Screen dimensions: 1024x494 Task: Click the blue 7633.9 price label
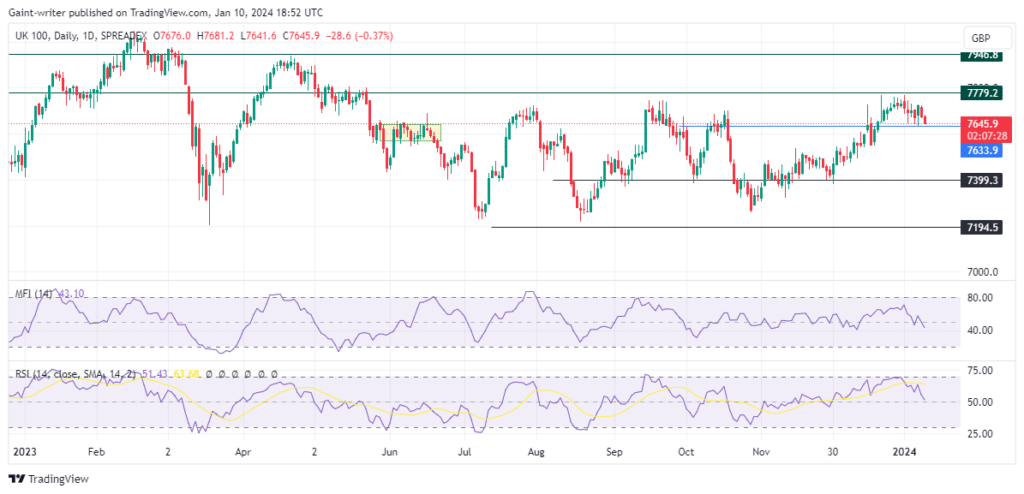click(982, 150)
